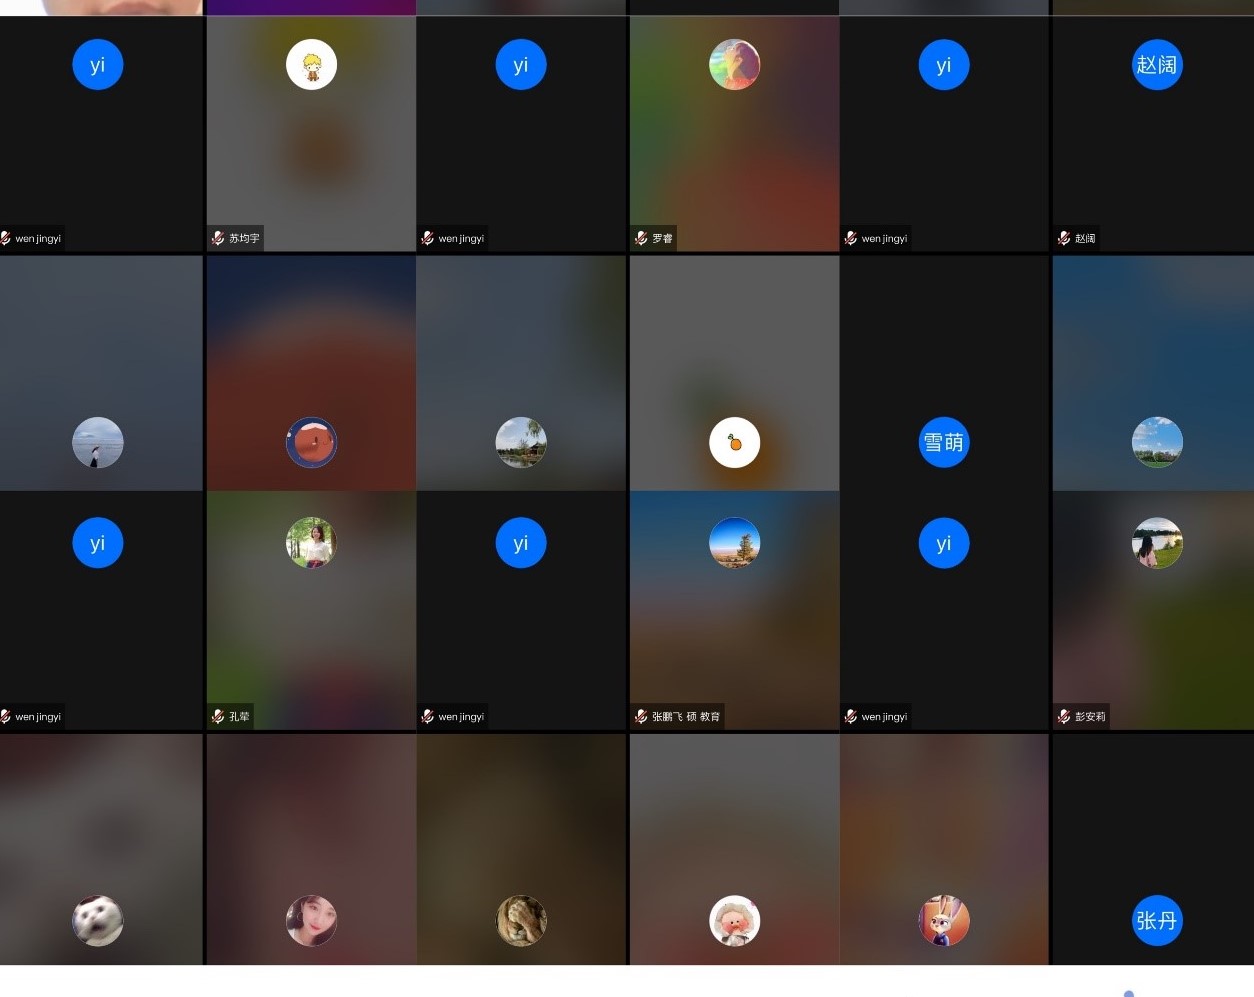Click muted mic icon for 张鹏飞 硕 教育
The image size is (1254, 997).
(x=641, y=716)
